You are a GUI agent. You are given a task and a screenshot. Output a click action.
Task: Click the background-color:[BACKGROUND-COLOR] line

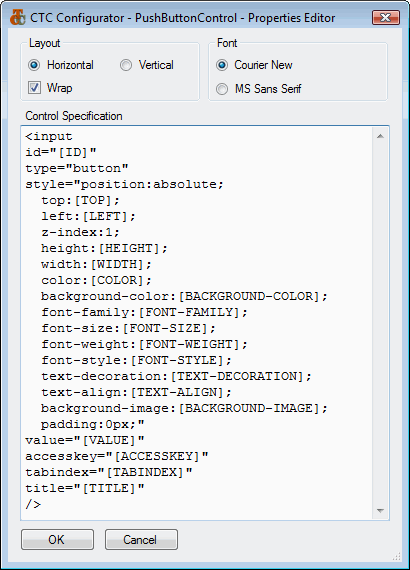click(184, 297)
